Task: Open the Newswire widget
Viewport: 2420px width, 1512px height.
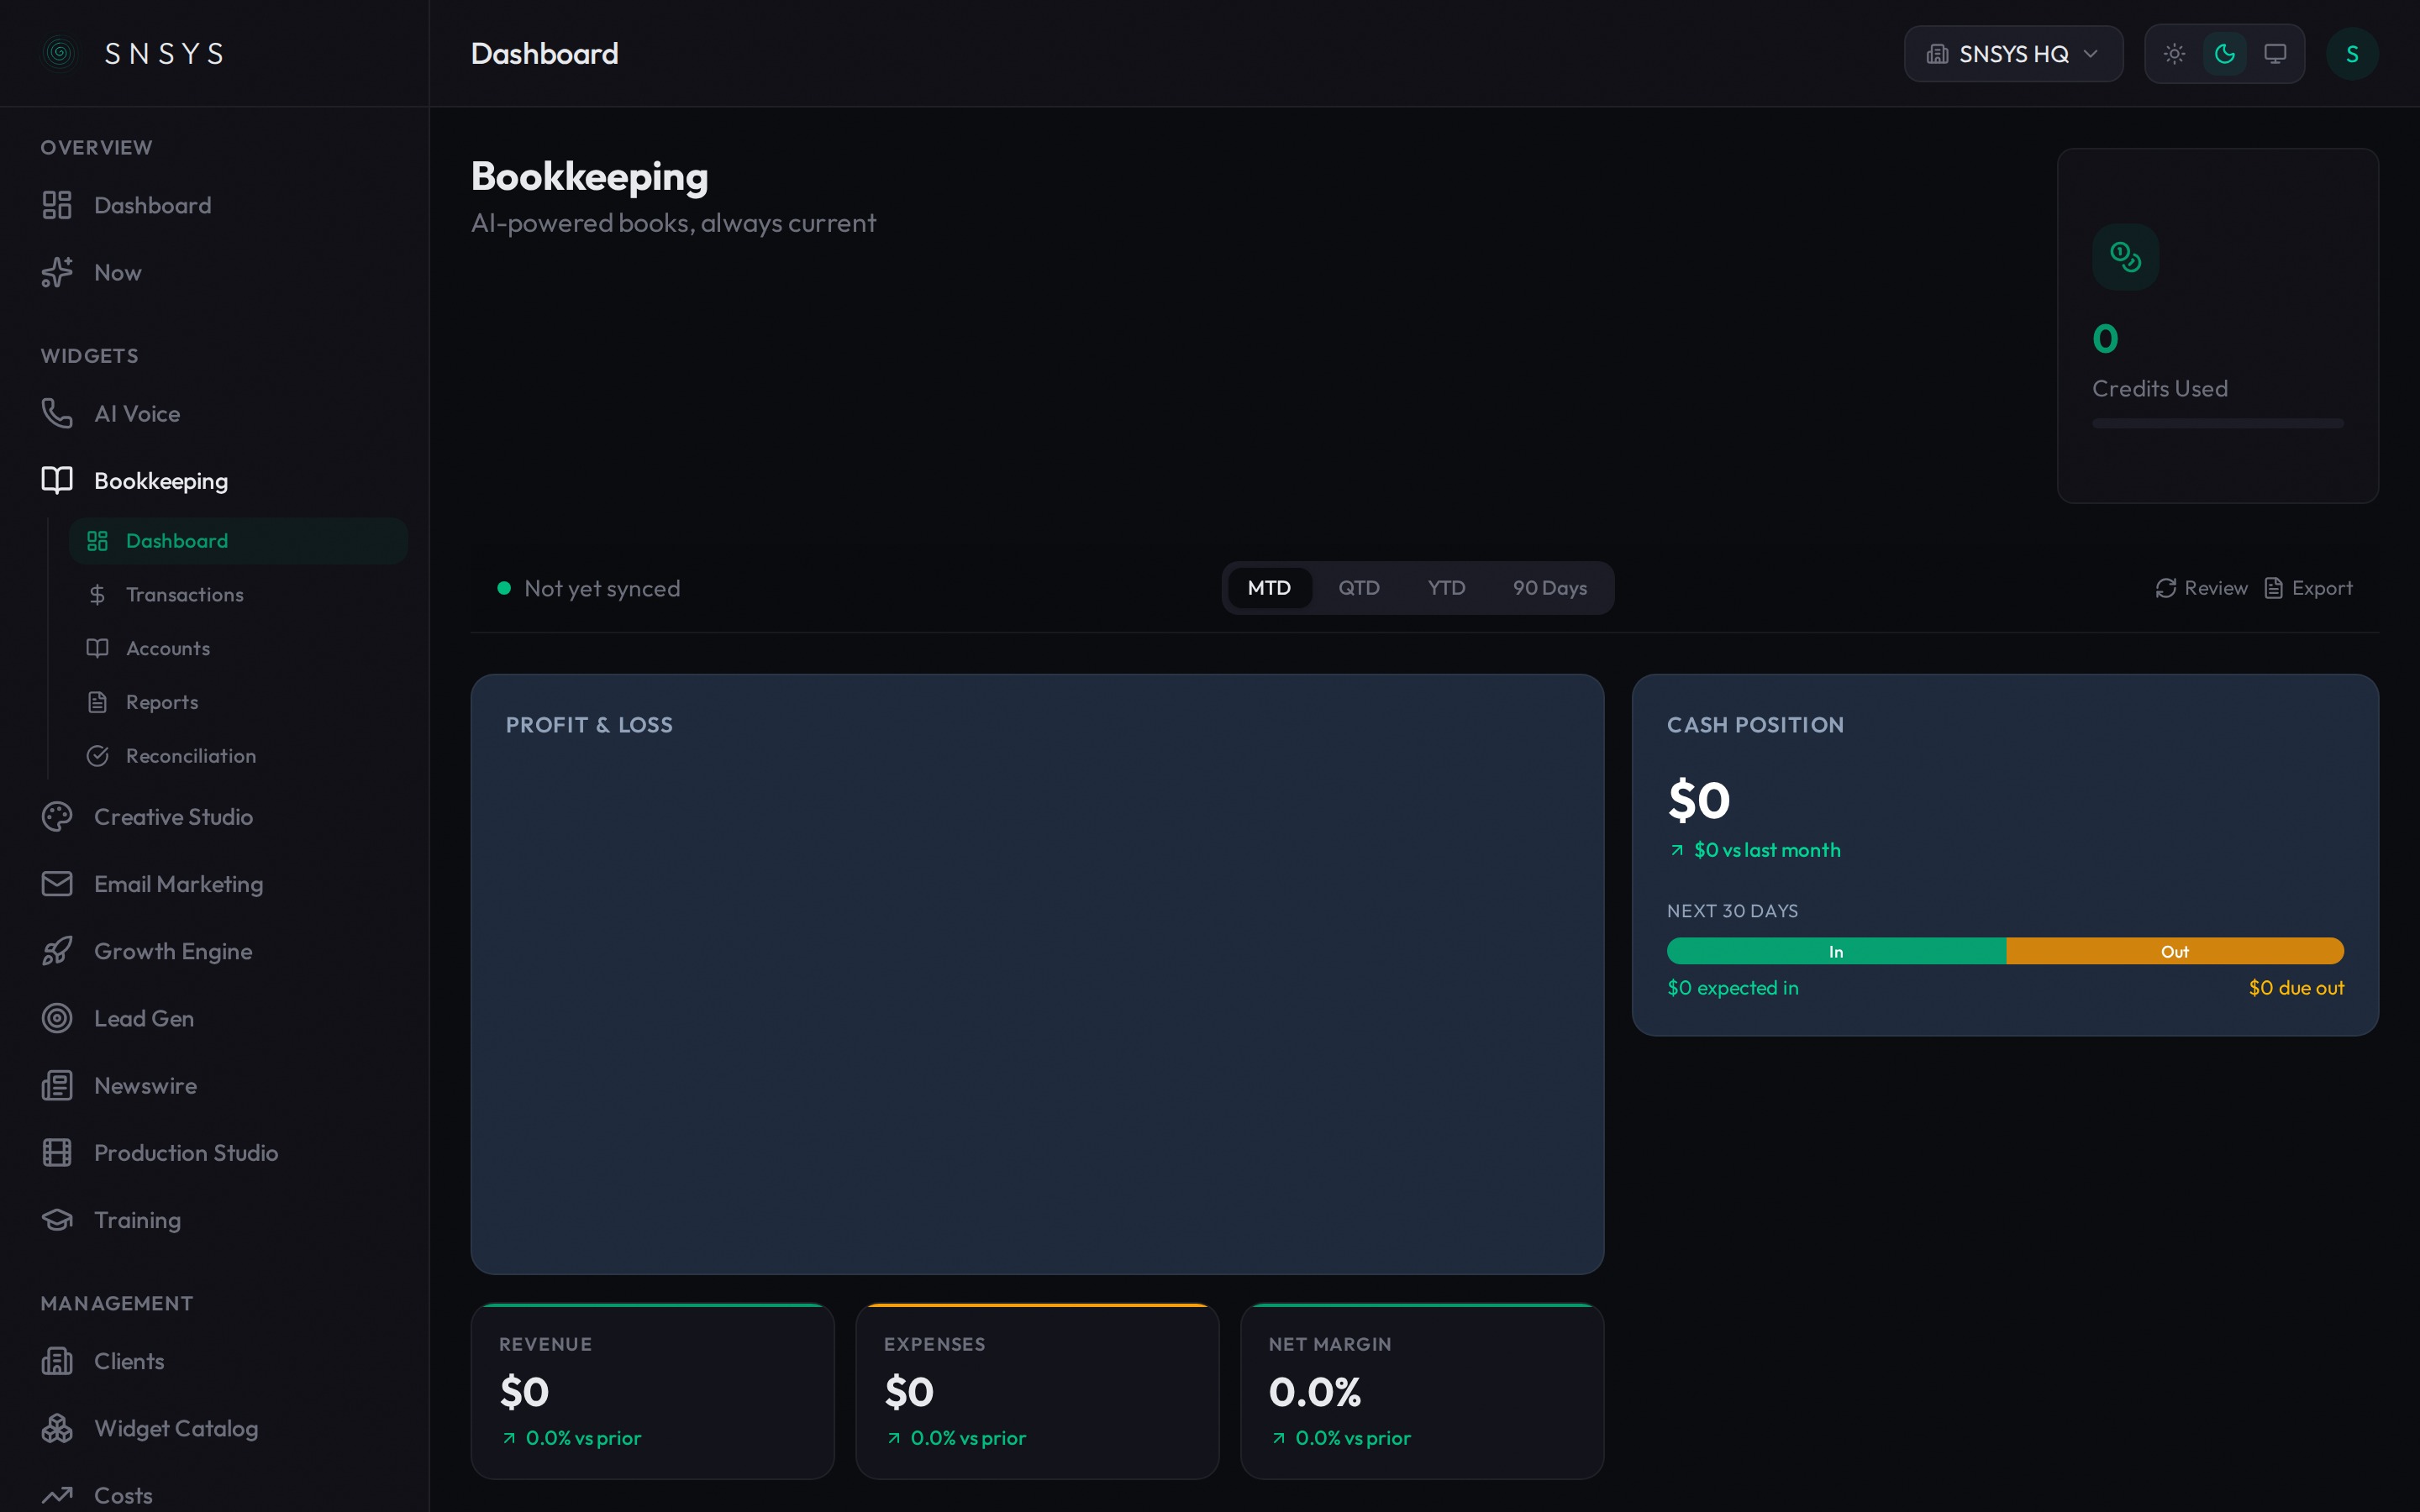Action: [146, 1085]
